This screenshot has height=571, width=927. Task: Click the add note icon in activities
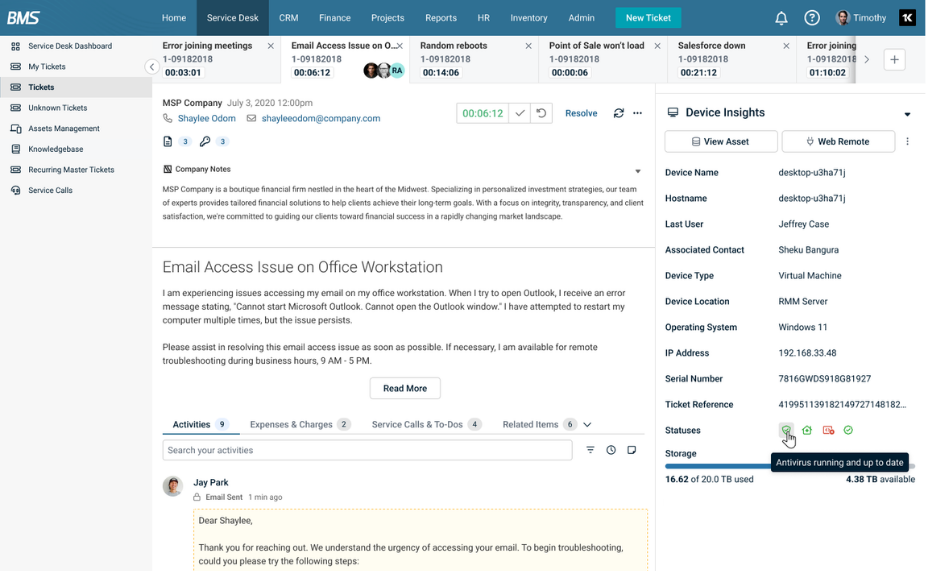coord(632,450)
